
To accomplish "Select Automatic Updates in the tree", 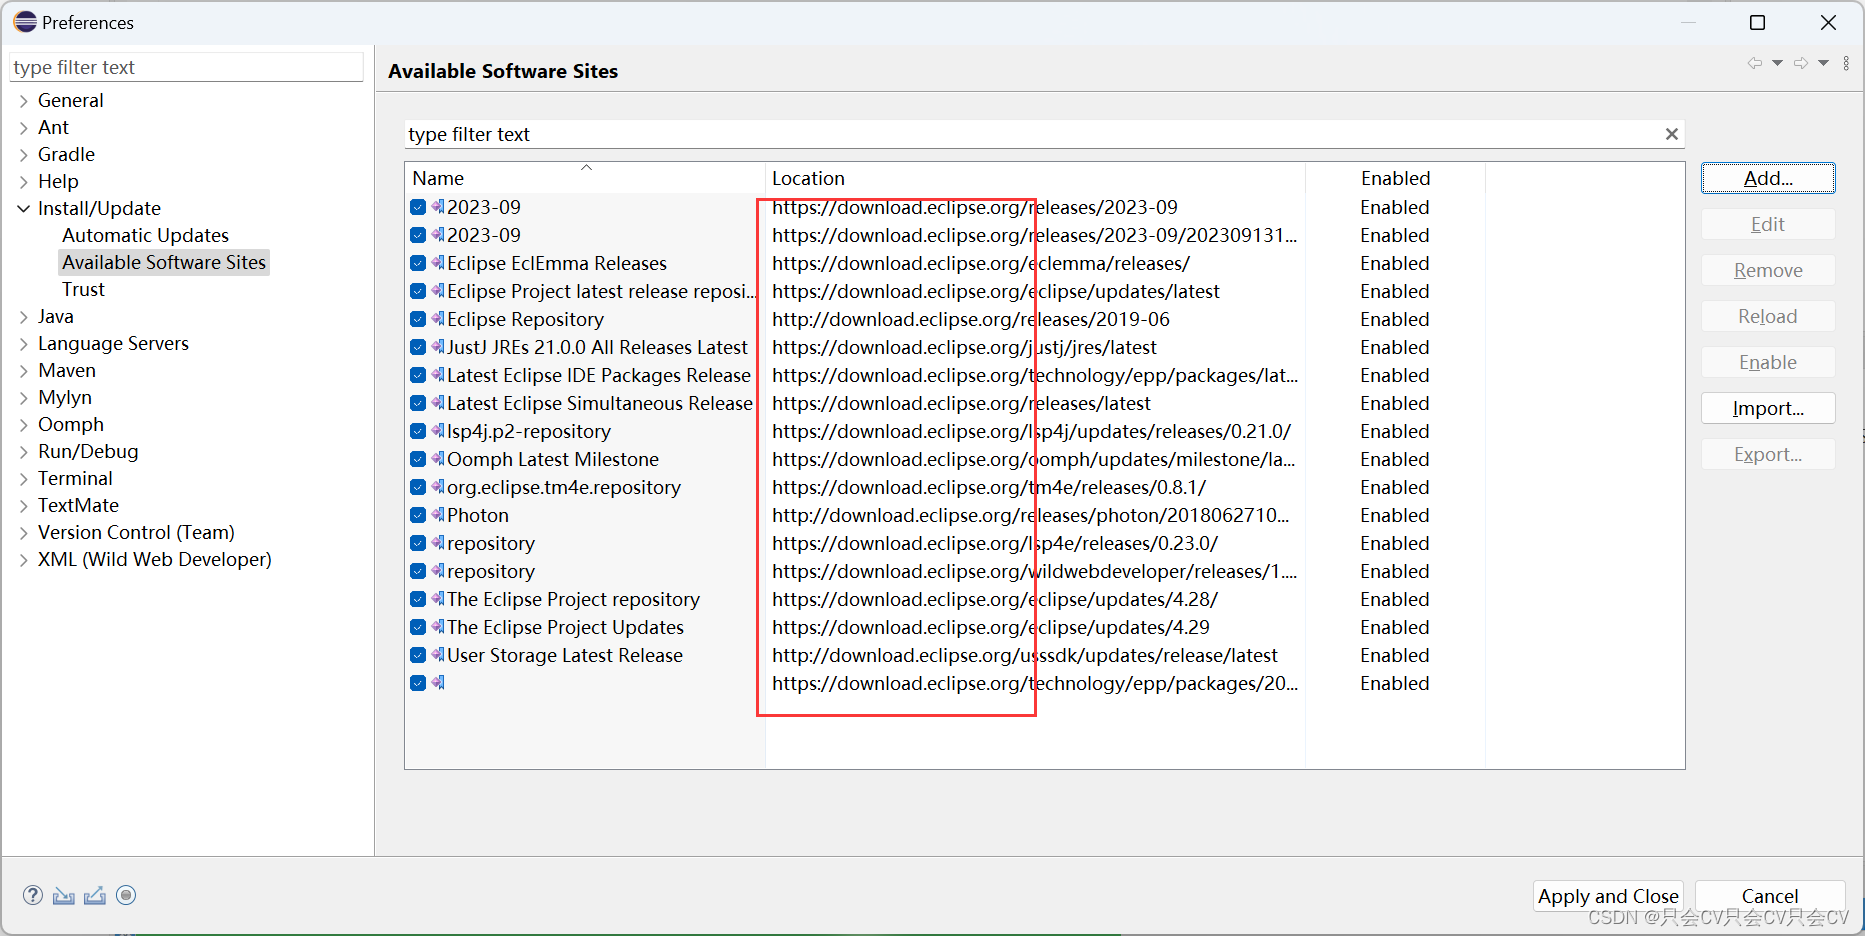I will (x=145, y=235).
